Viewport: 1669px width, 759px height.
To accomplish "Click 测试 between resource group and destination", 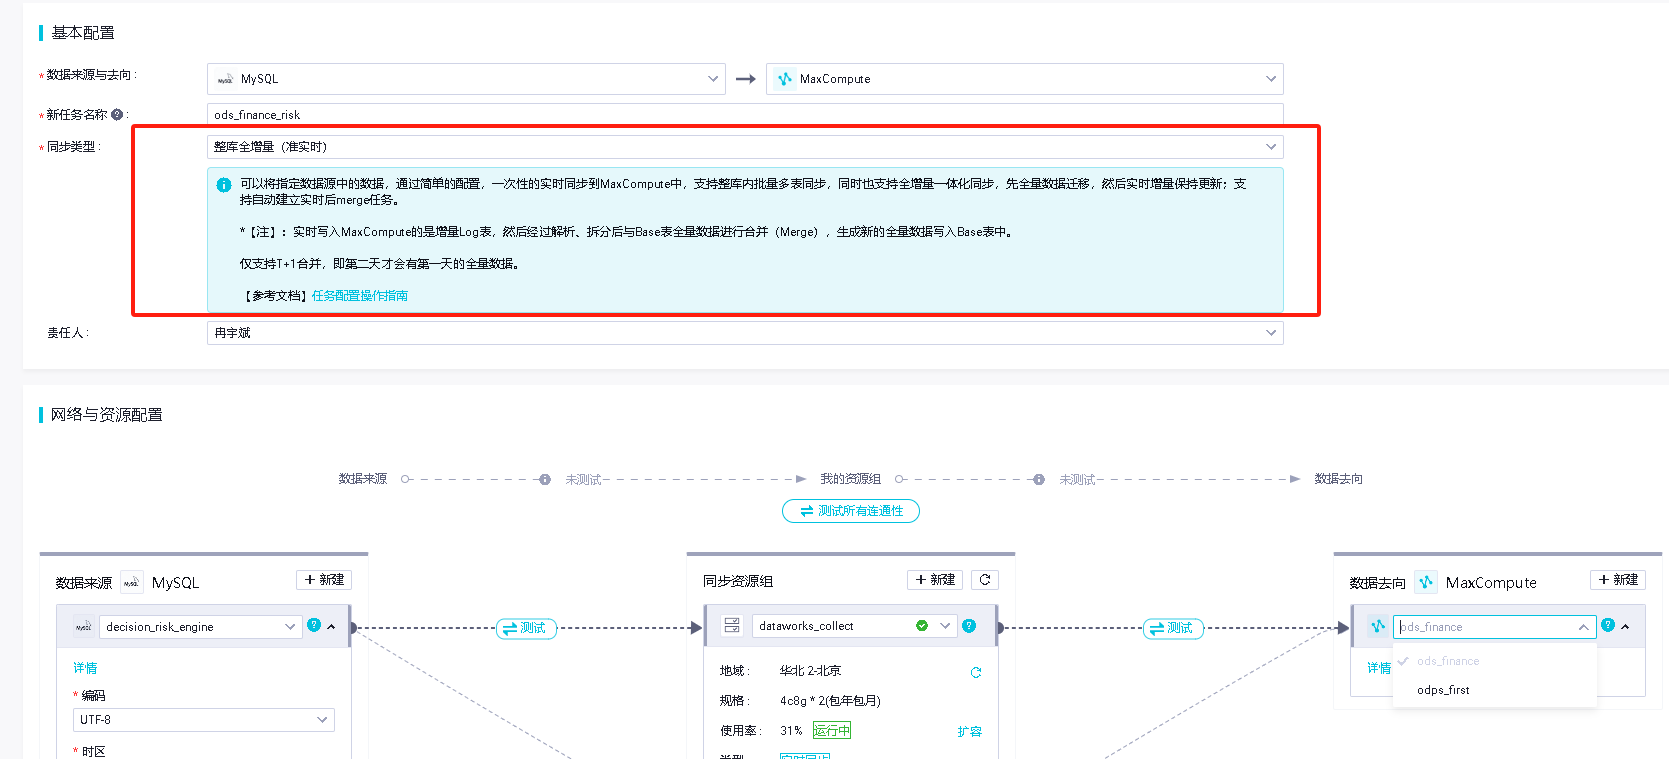I will 1173,628.
